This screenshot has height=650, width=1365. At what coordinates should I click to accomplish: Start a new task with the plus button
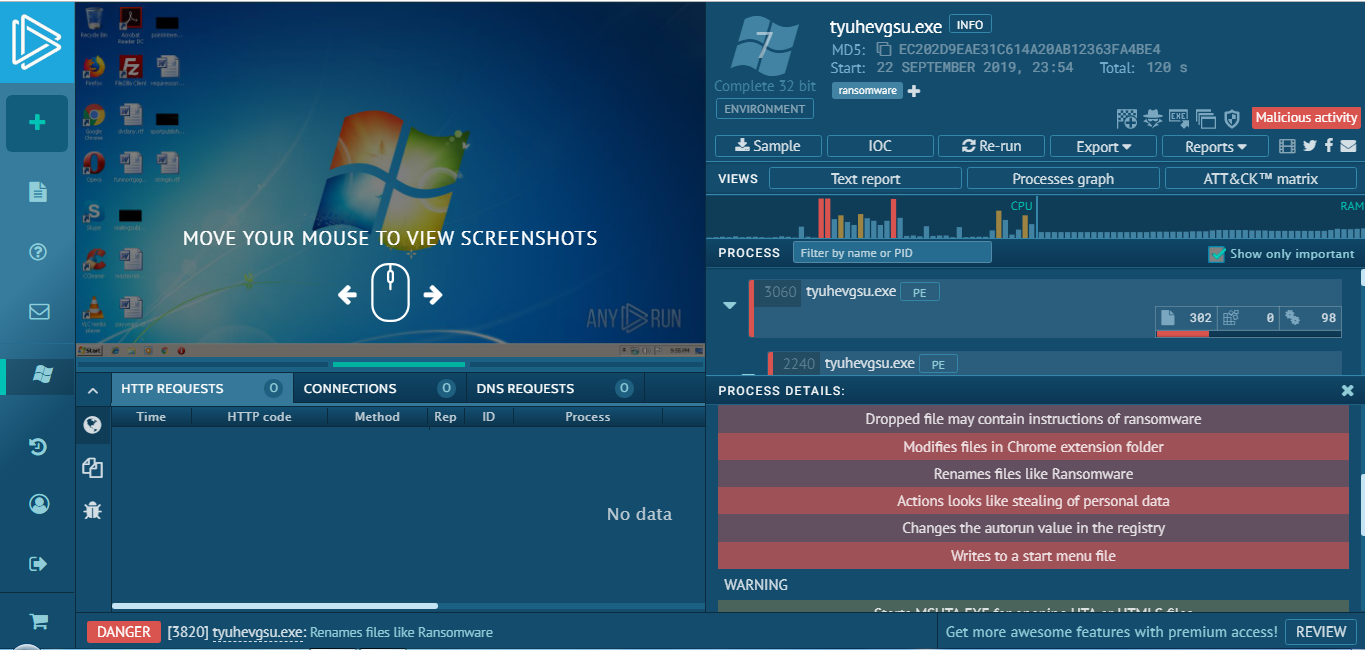coord(37,123)
